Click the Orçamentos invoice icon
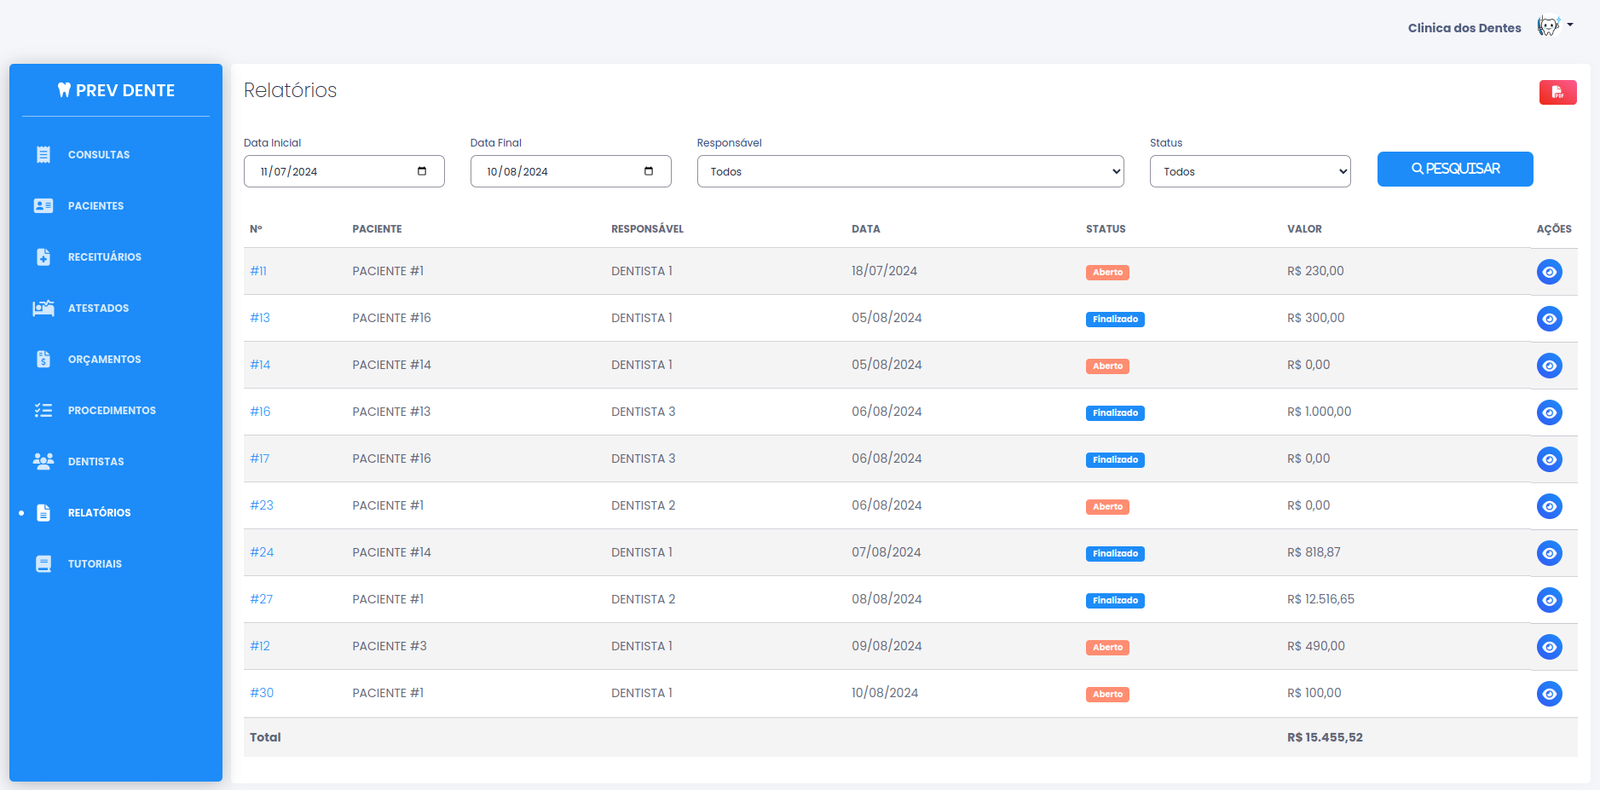Viewport: 1600px width, 790px height. pos(43,359)
